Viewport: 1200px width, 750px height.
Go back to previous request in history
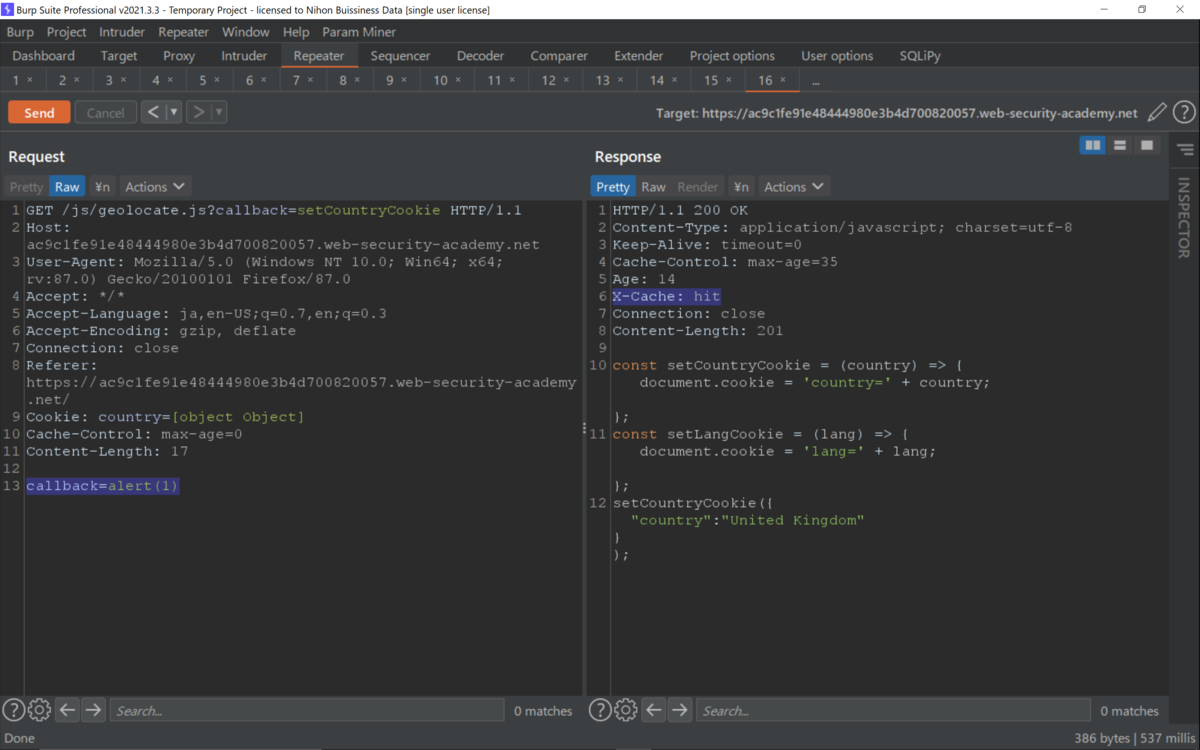click(153, 112)
